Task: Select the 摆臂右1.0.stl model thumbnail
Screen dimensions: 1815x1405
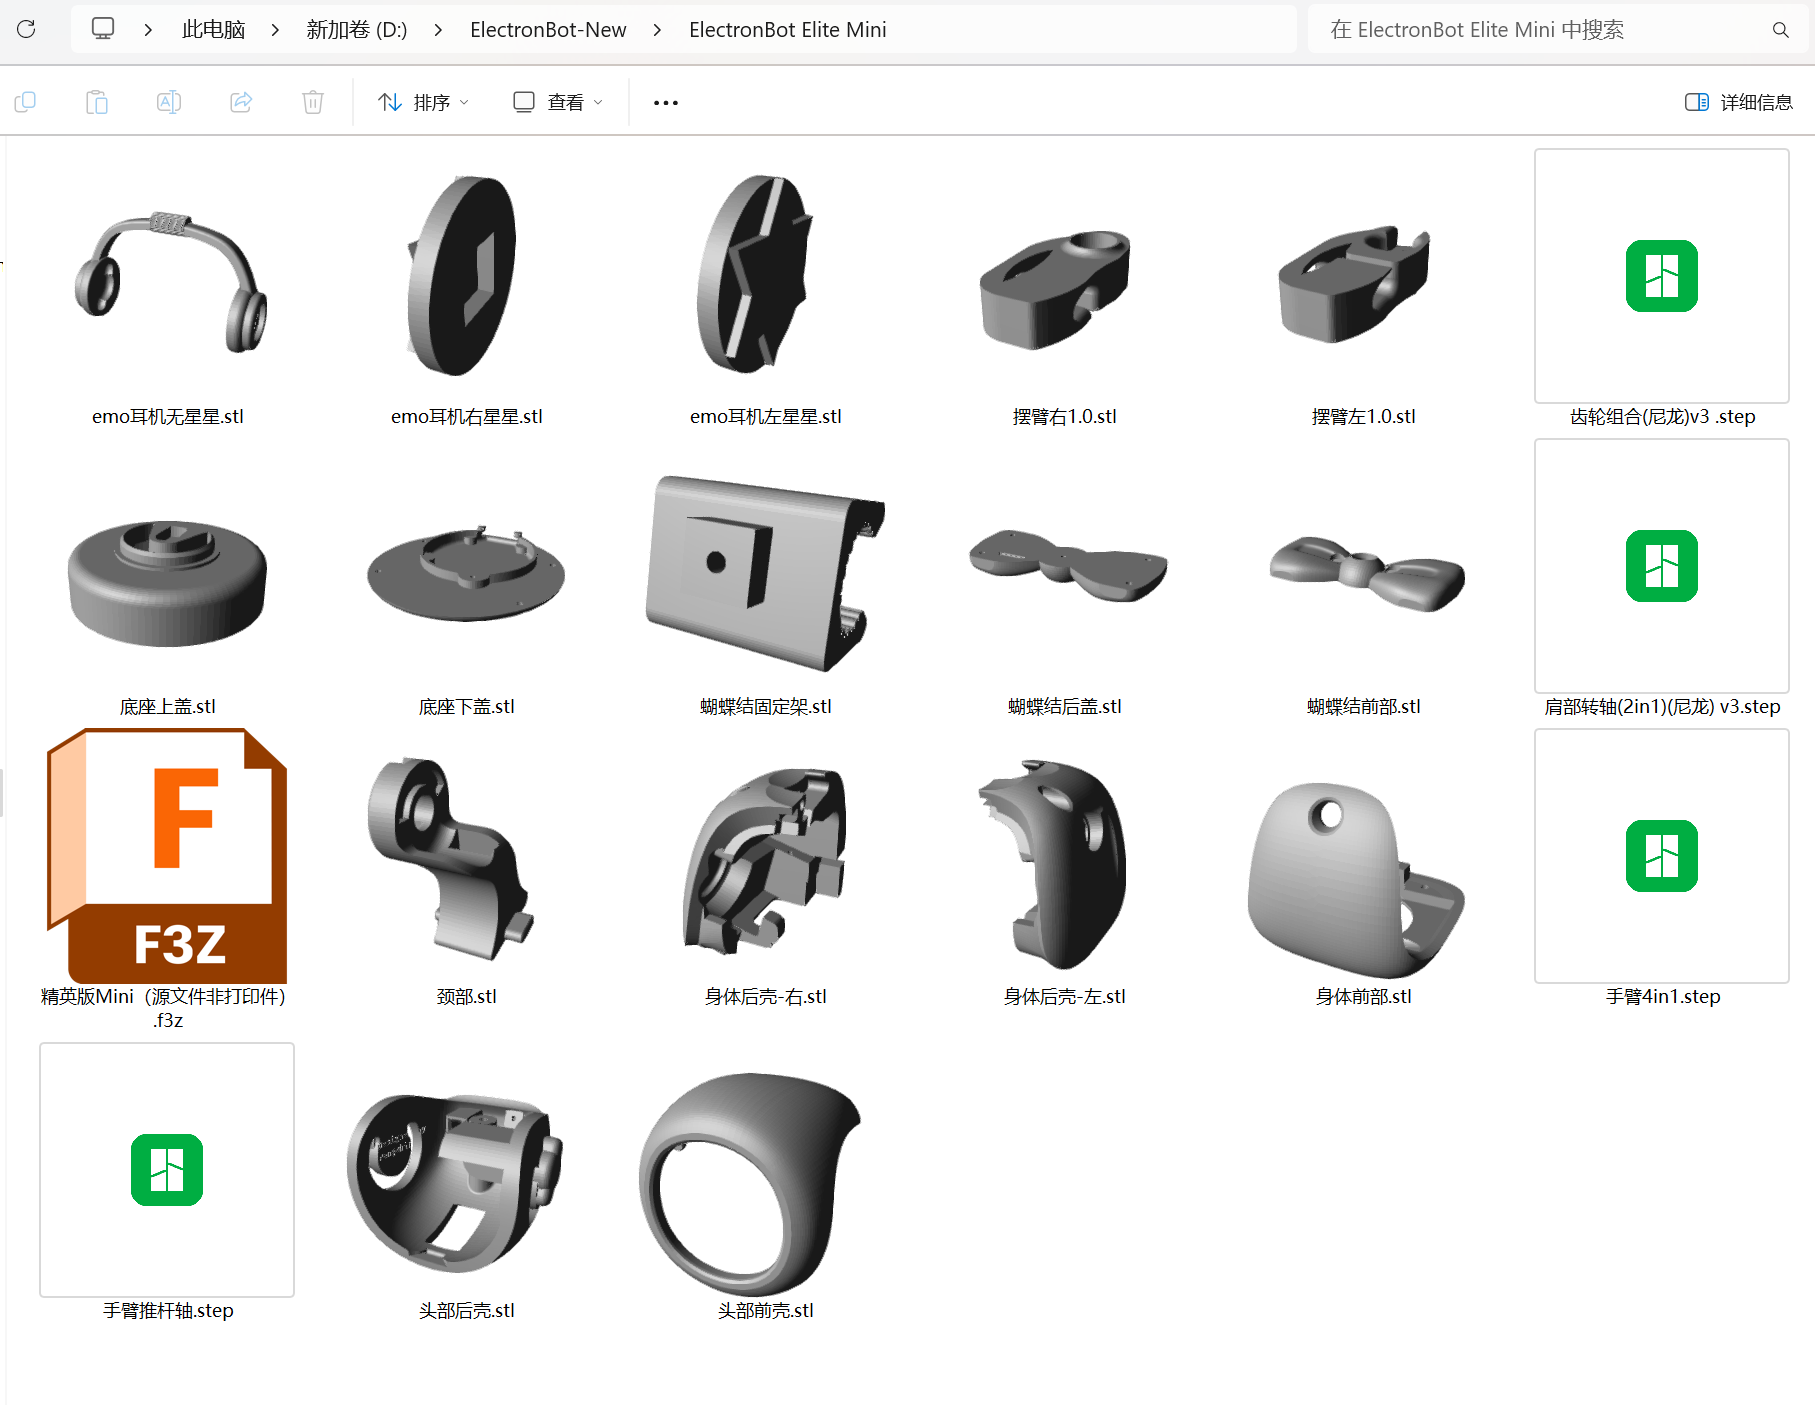Action: (x=1055, y=289)
